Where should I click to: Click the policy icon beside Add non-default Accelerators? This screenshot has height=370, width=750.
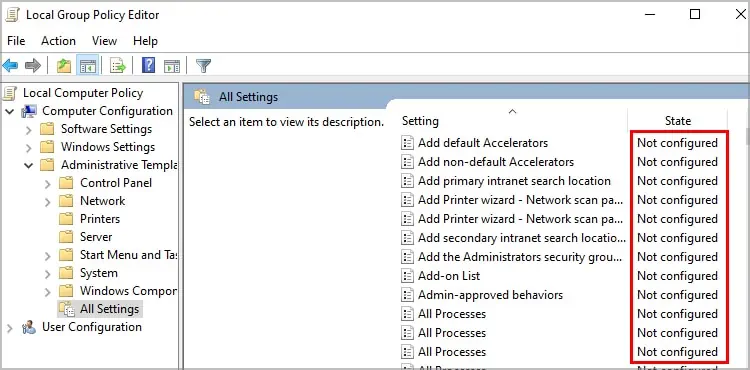[x=407, y=162]
